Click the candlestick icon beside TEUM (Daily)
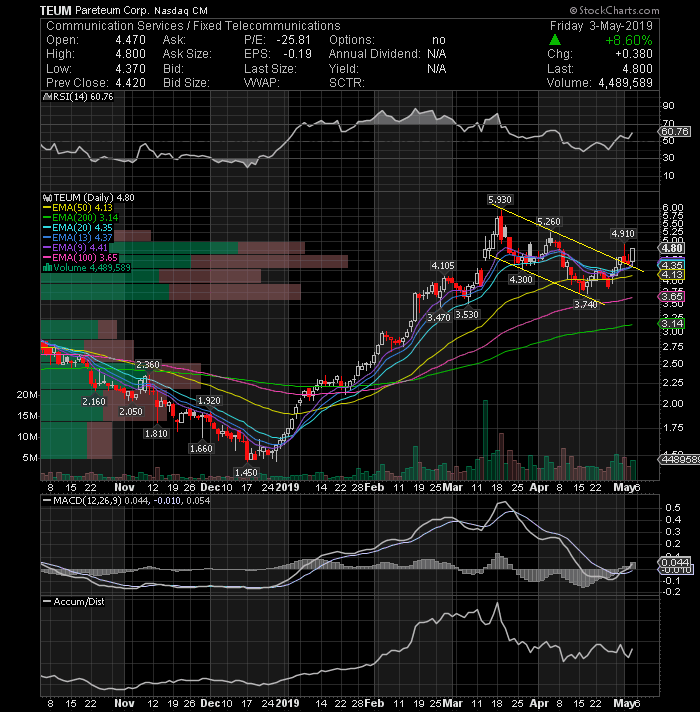Image resolution: width=700 pixels, height=712 pixels. pyautogui.click(x=47, y=198)
